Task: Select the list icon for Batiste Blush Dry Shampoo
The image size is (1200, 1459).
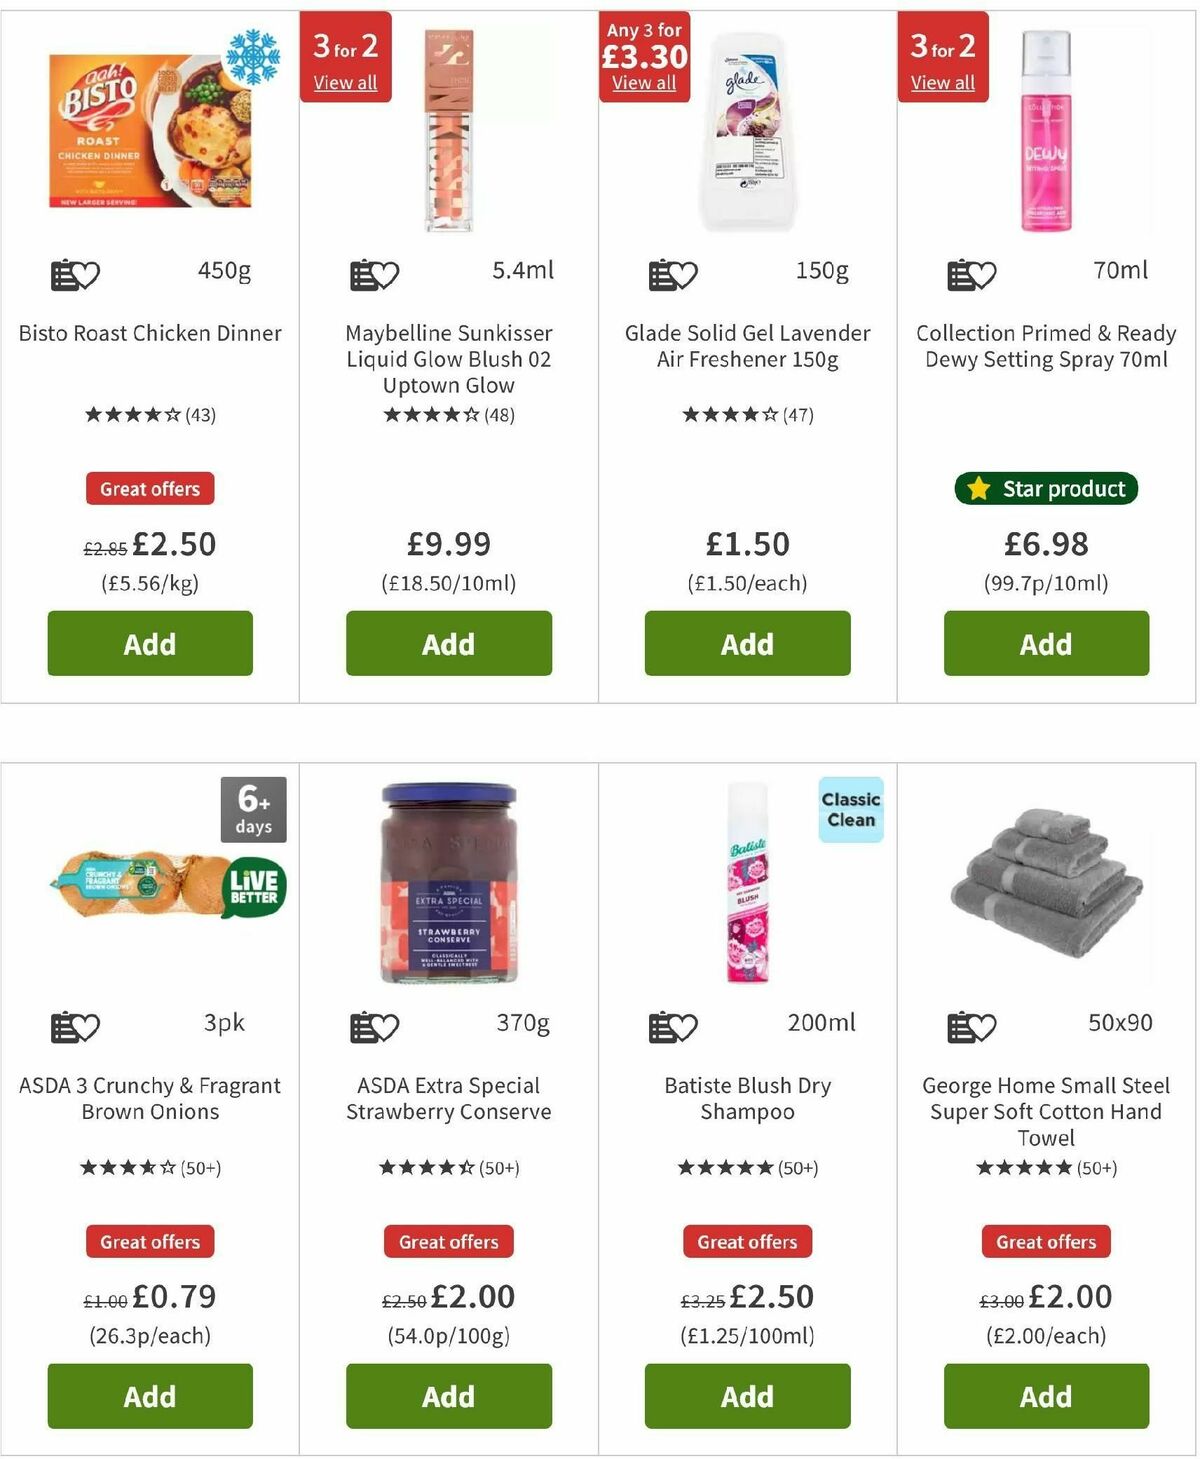Action: click(660, 1025)
